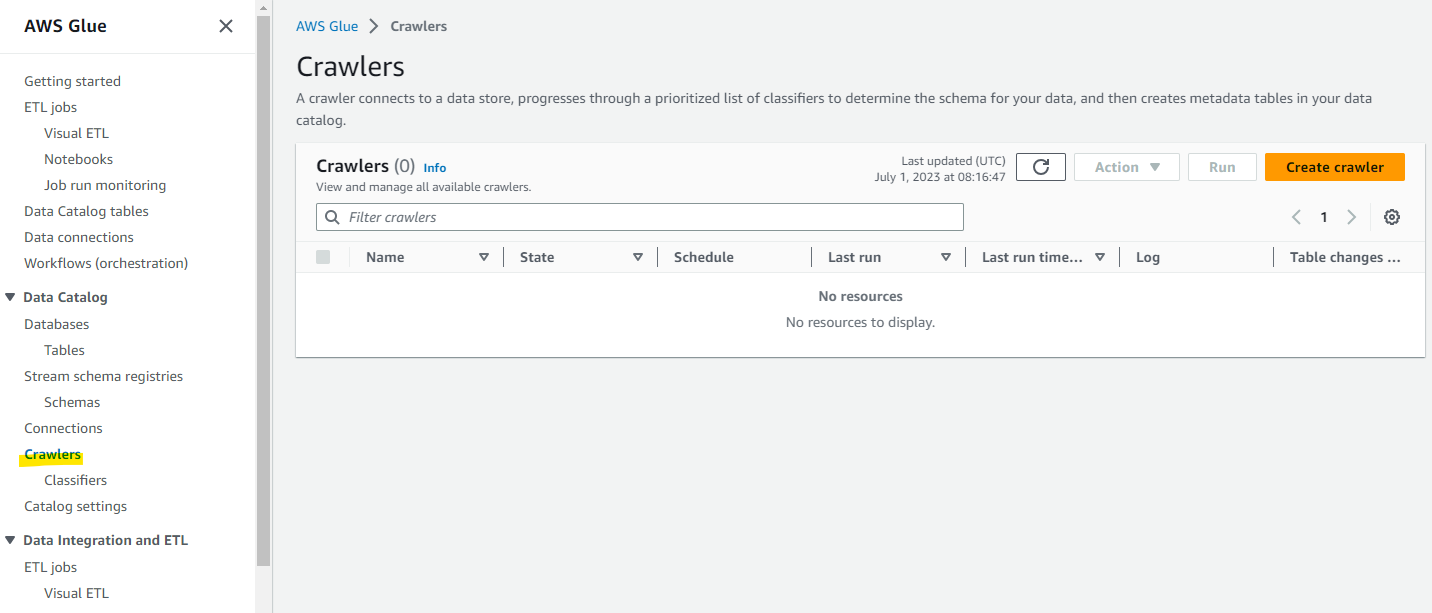Collapse the Data Catalog section
This screenshot has width=1432, height=613.
tap(10, 297)
